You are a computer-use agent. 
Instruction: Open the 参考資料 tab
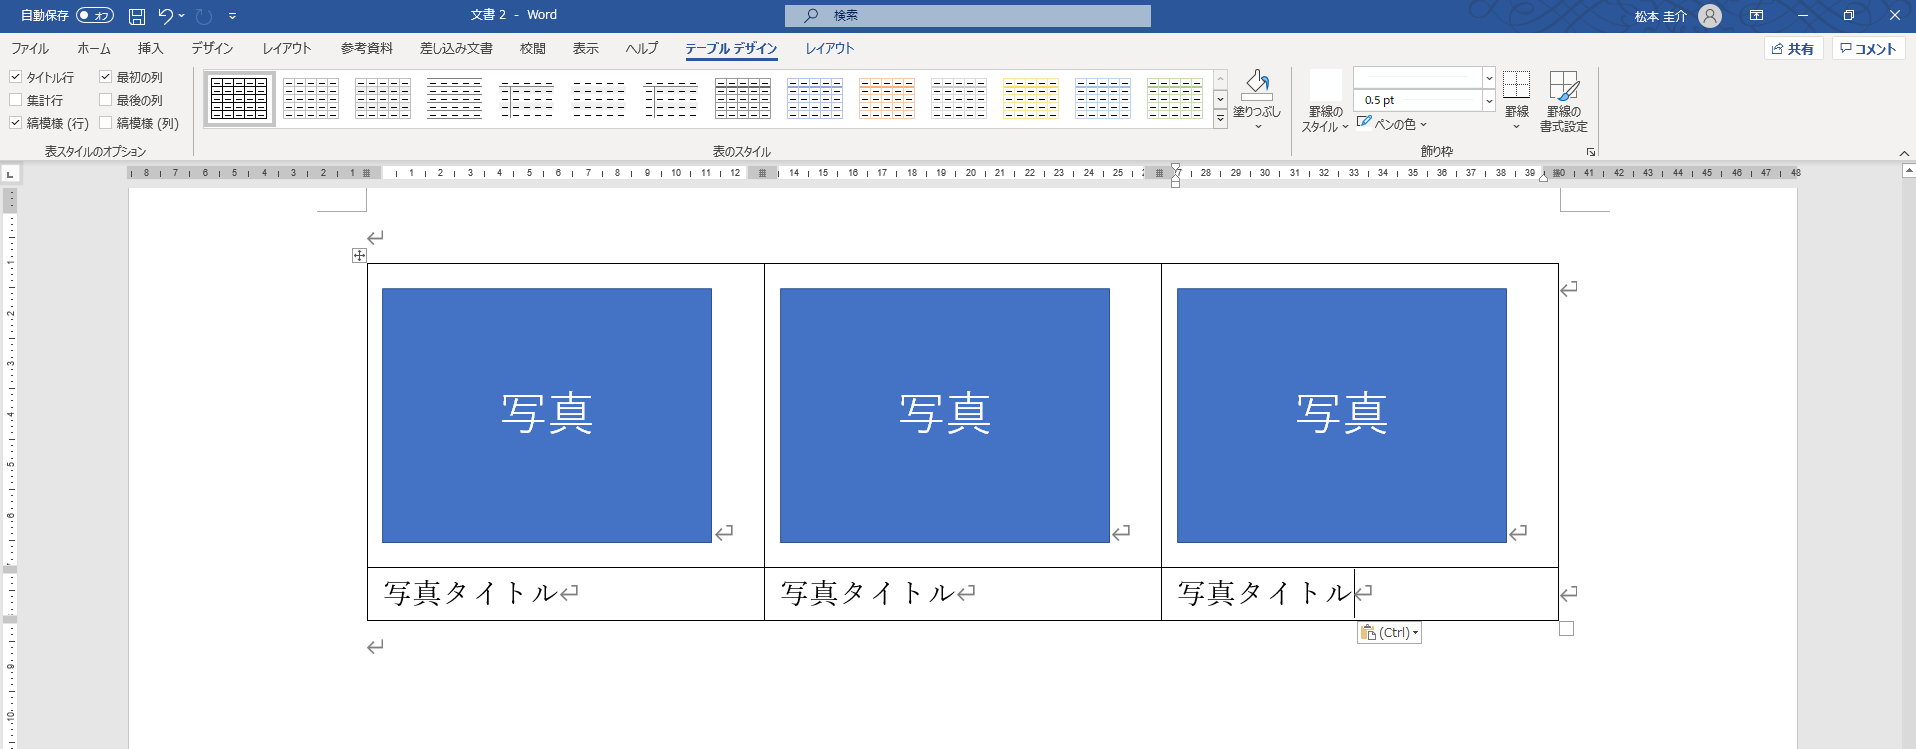pyautogui.click(x=366, y=48)
